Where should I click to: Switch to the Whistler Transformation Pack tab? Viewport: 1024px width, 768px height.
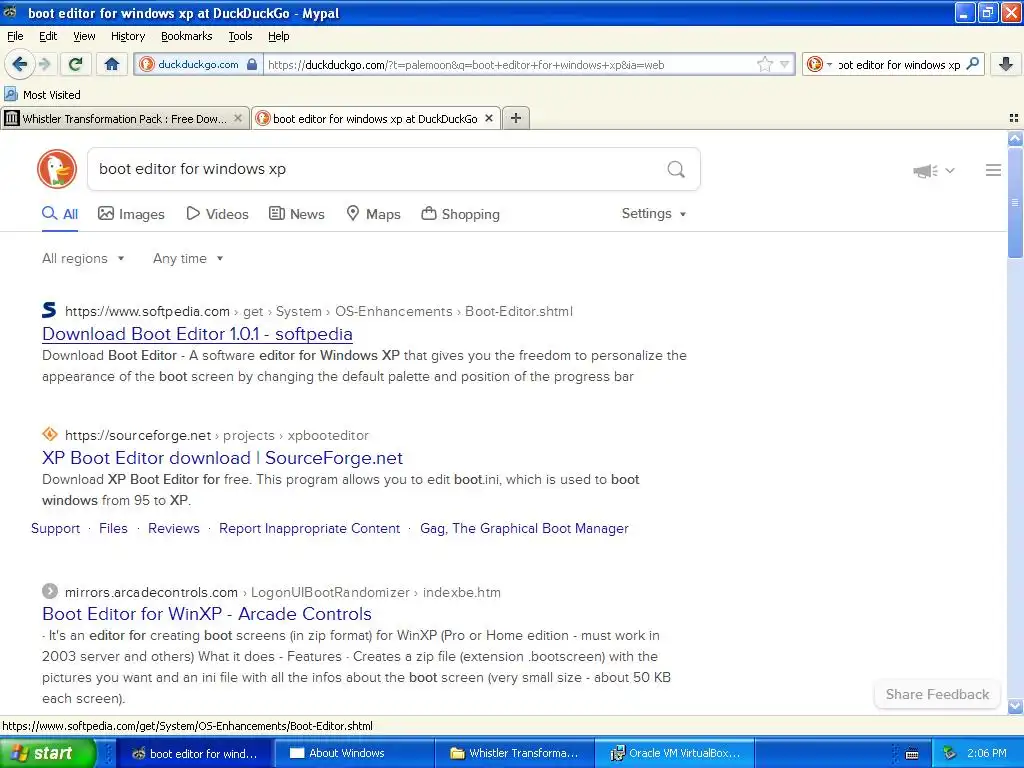(124, 118)
